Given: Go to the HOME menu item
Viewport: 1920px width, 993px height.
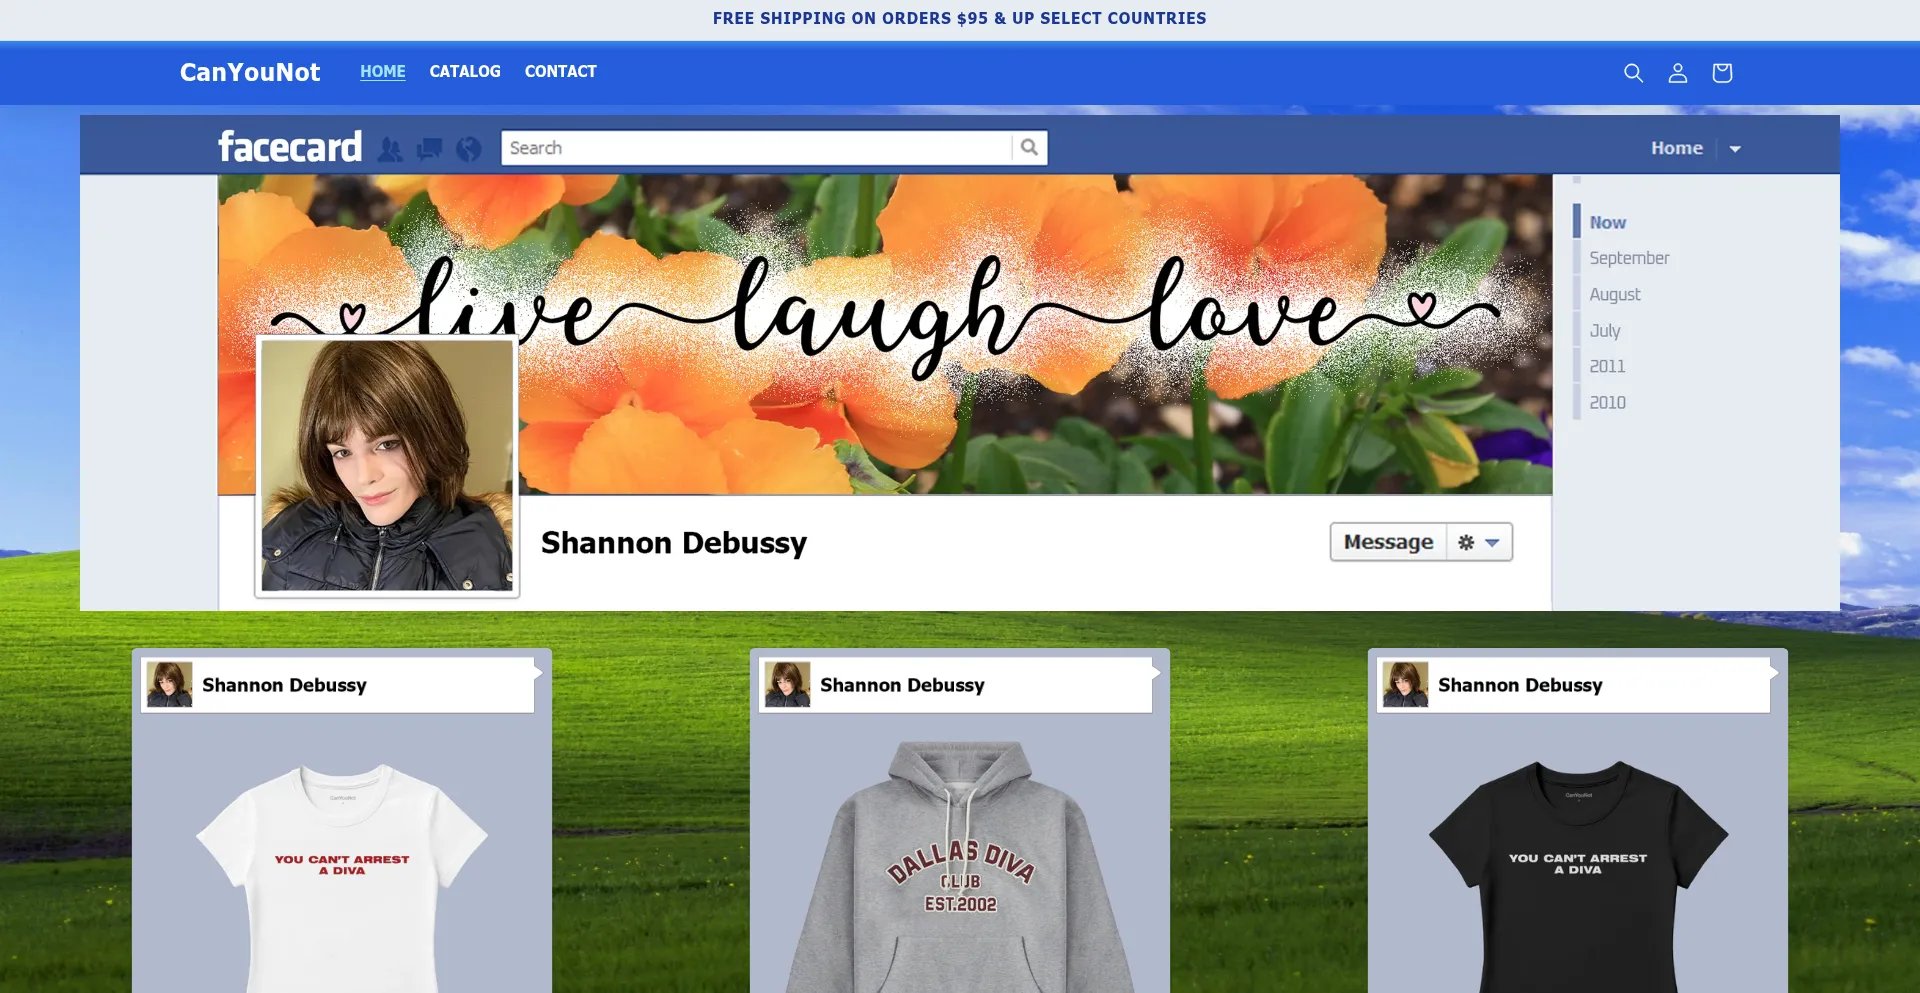Looking at the screenshot, I should pyautogui.click(x=383, y=72).
